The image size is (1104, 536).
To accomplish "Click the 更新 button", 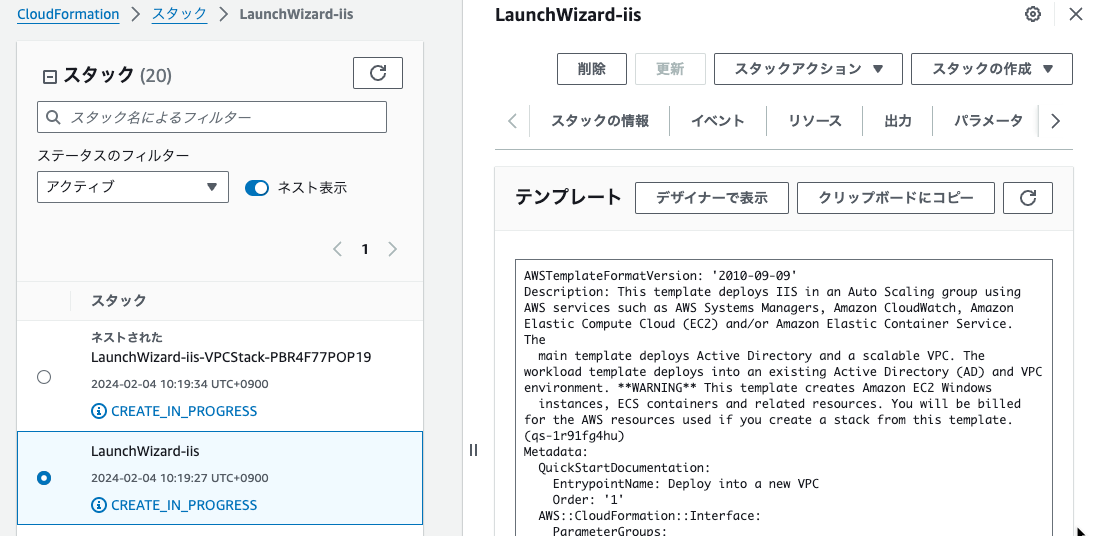I will [x=670, y=69].
